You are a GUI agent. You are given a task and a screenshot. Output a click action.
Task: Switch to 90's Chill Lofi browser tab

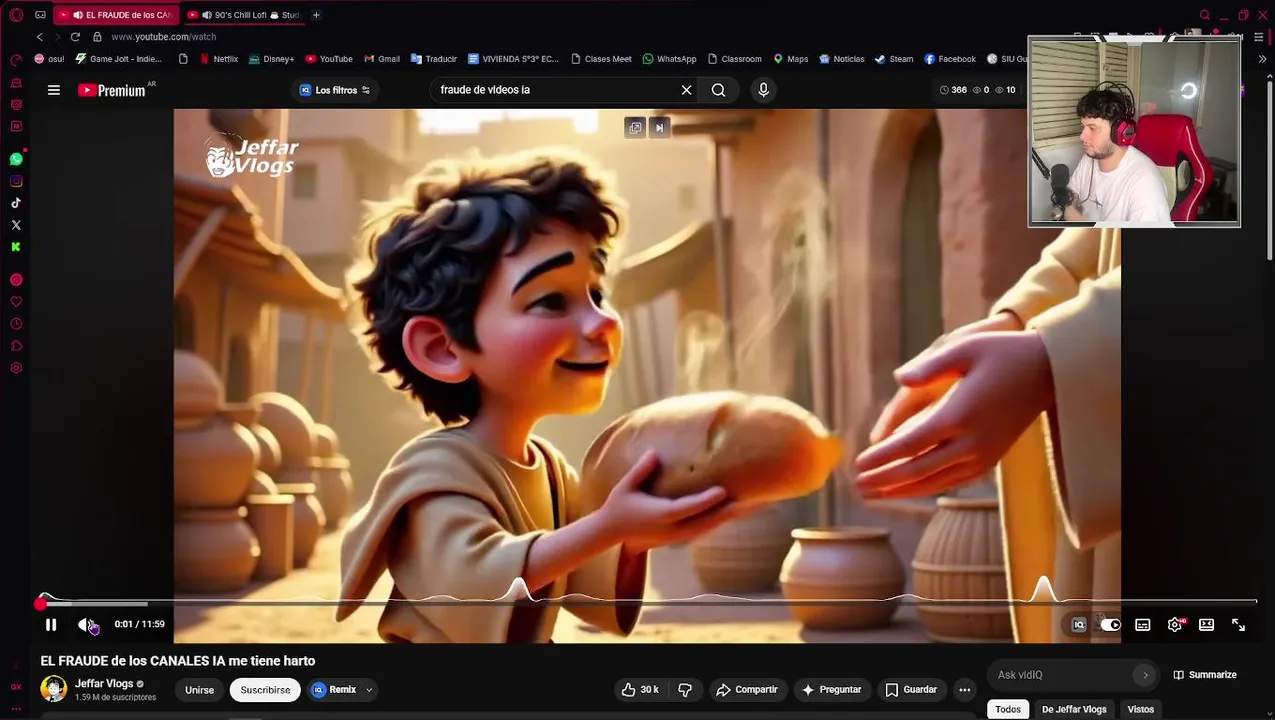click(x=245, y=15)
